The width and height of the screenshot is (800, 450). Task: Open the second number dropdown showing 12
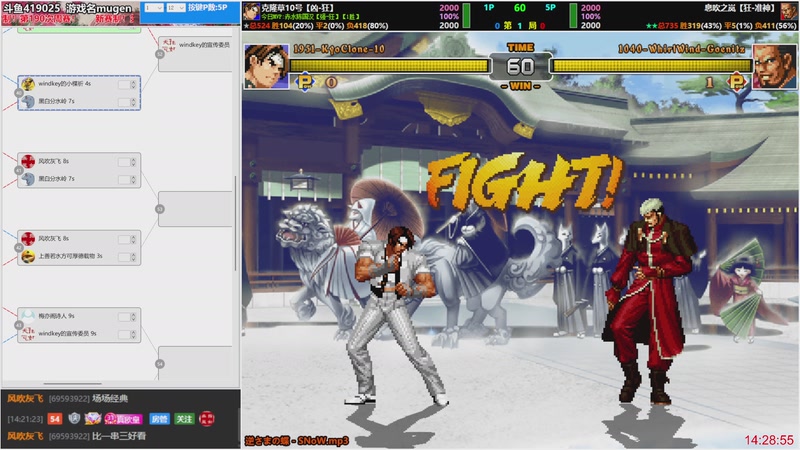point(176,8)
